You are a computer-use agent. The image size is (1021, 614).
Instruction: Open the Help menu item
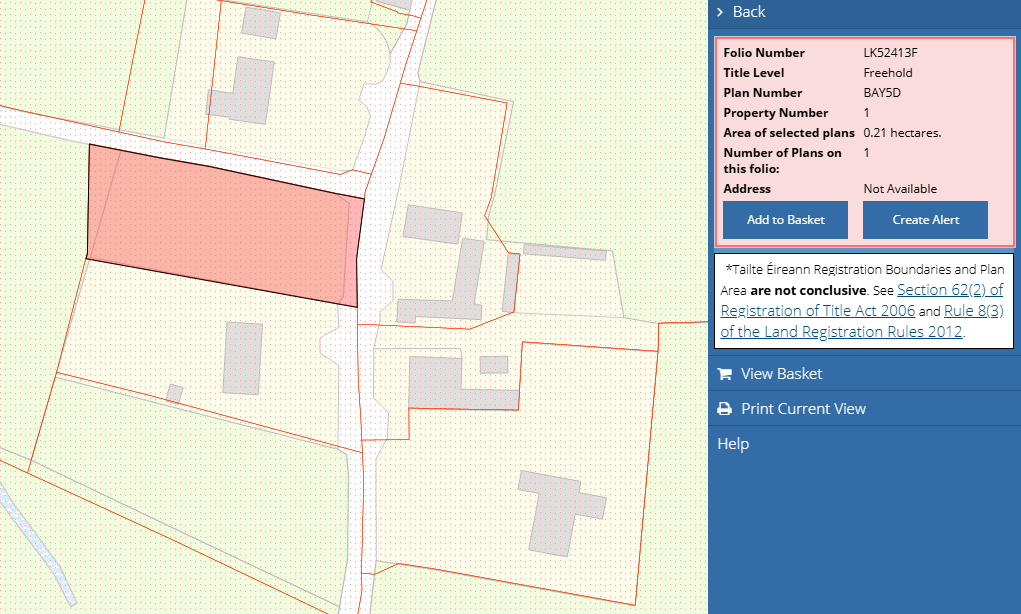(x=733, y=444)
